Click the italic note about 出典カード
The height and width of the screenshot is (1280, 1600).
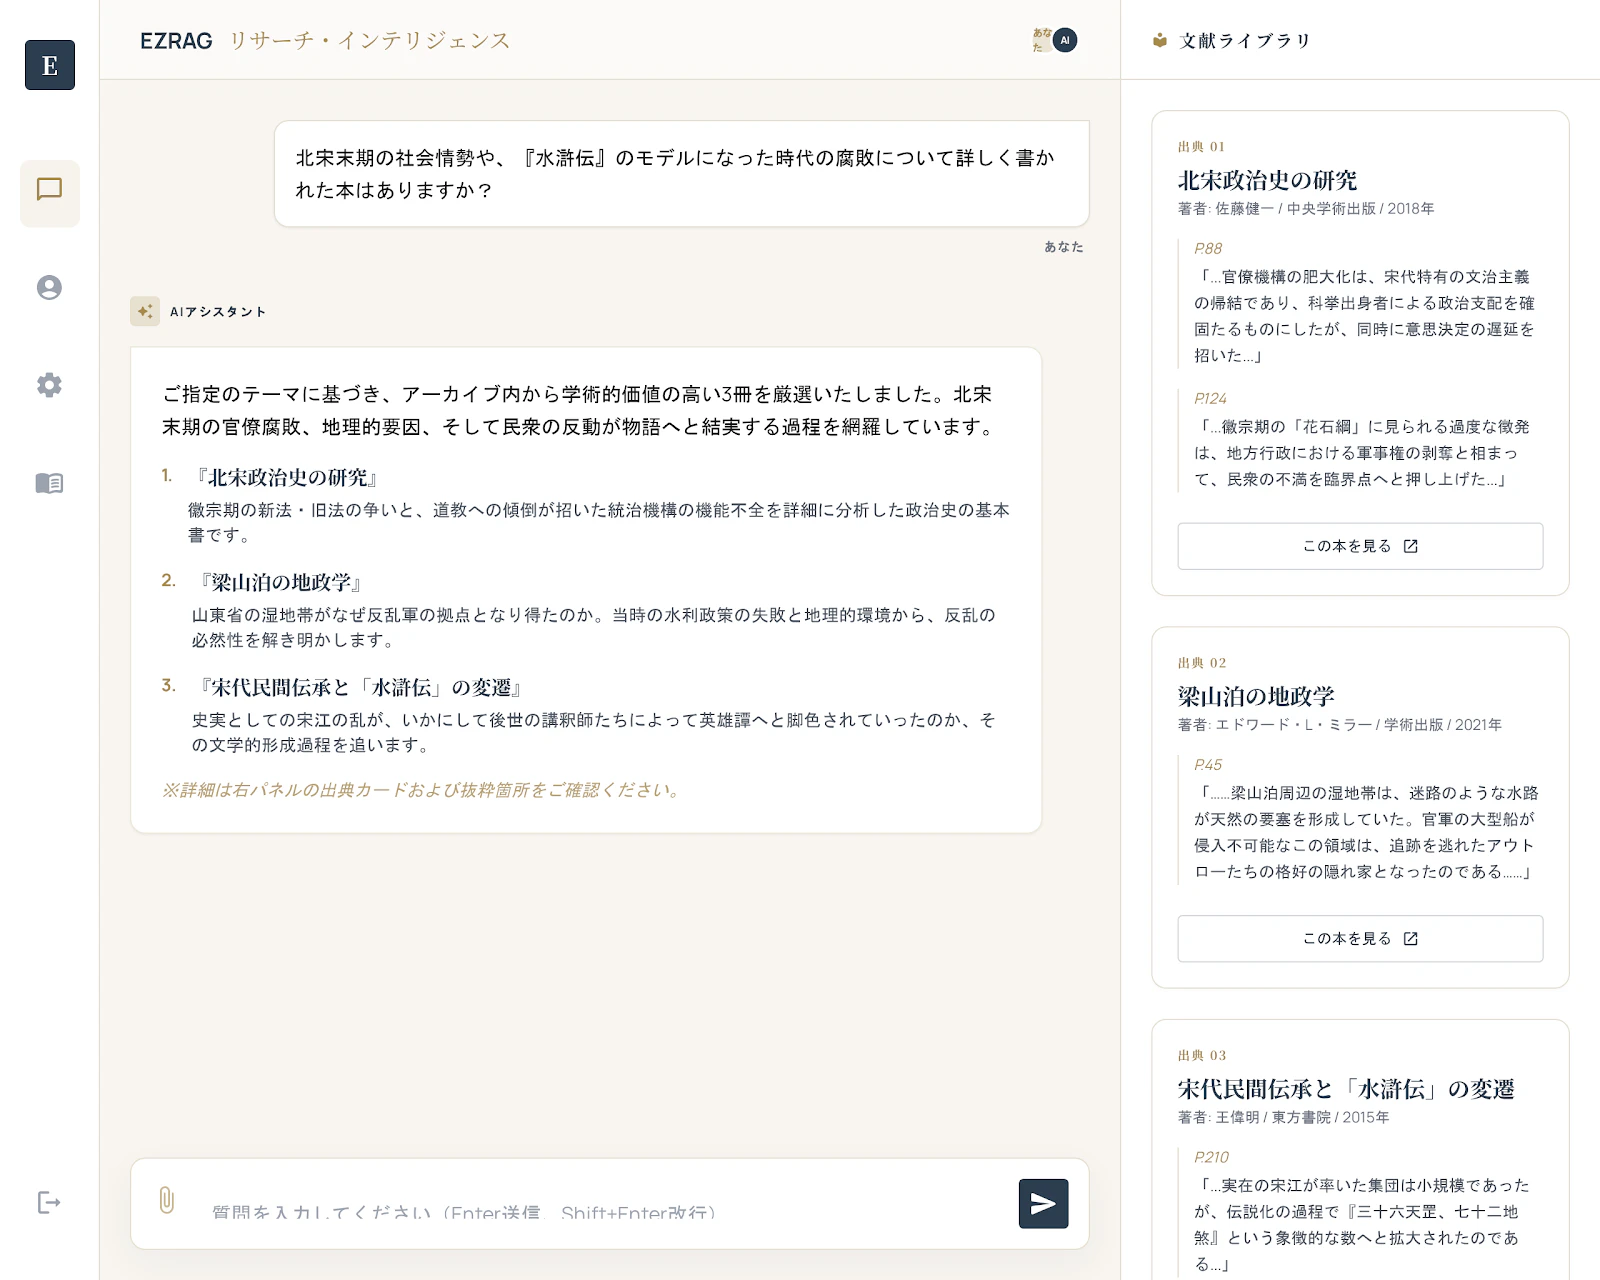click(424, 790)
